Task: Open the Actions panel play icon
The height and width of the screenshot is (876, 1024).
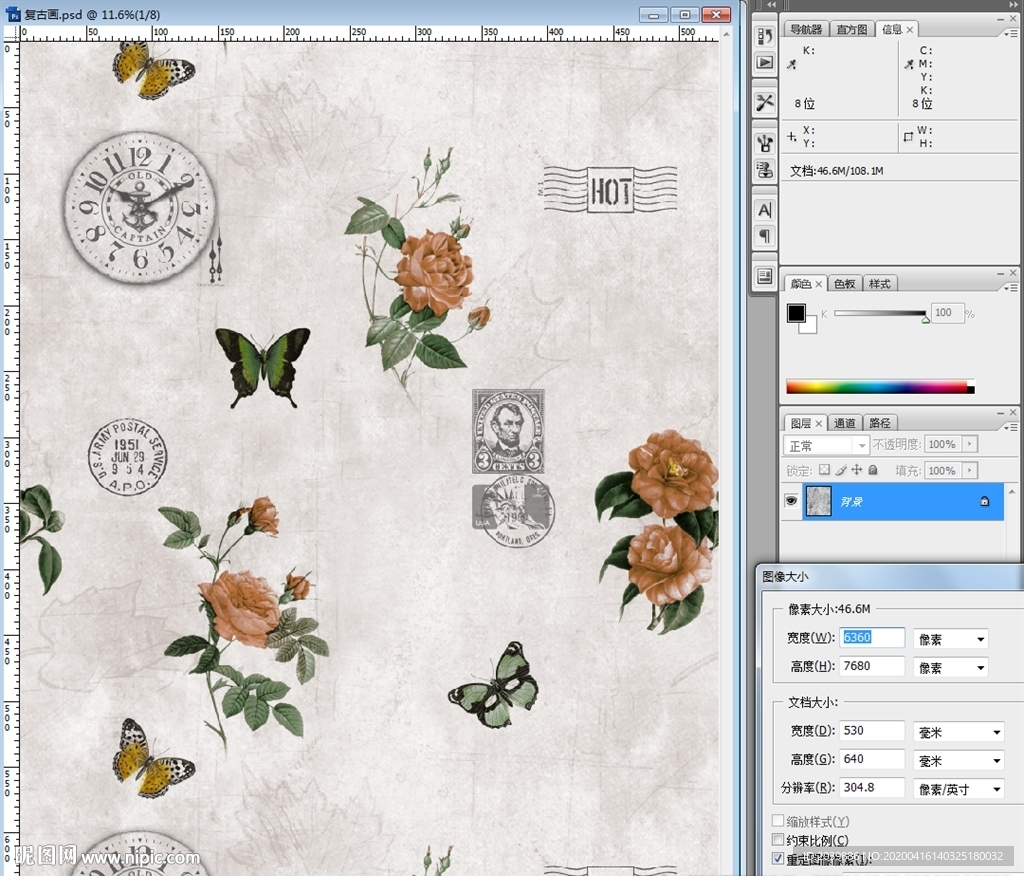Action: 765,62
